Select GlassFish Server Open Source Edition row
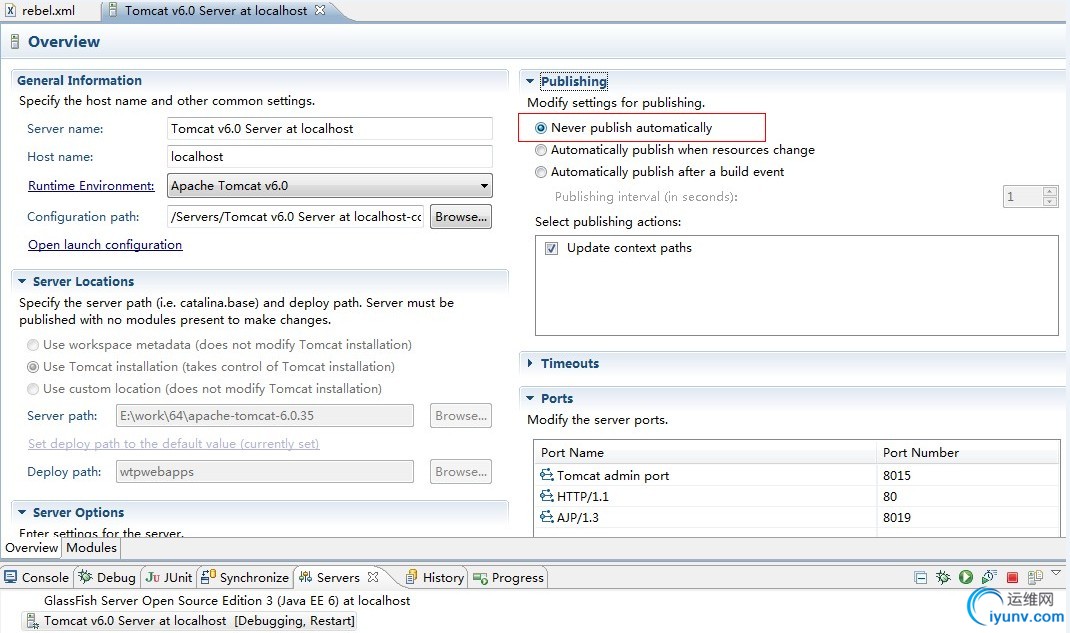 pyautogui.click(x=227, y=601)
